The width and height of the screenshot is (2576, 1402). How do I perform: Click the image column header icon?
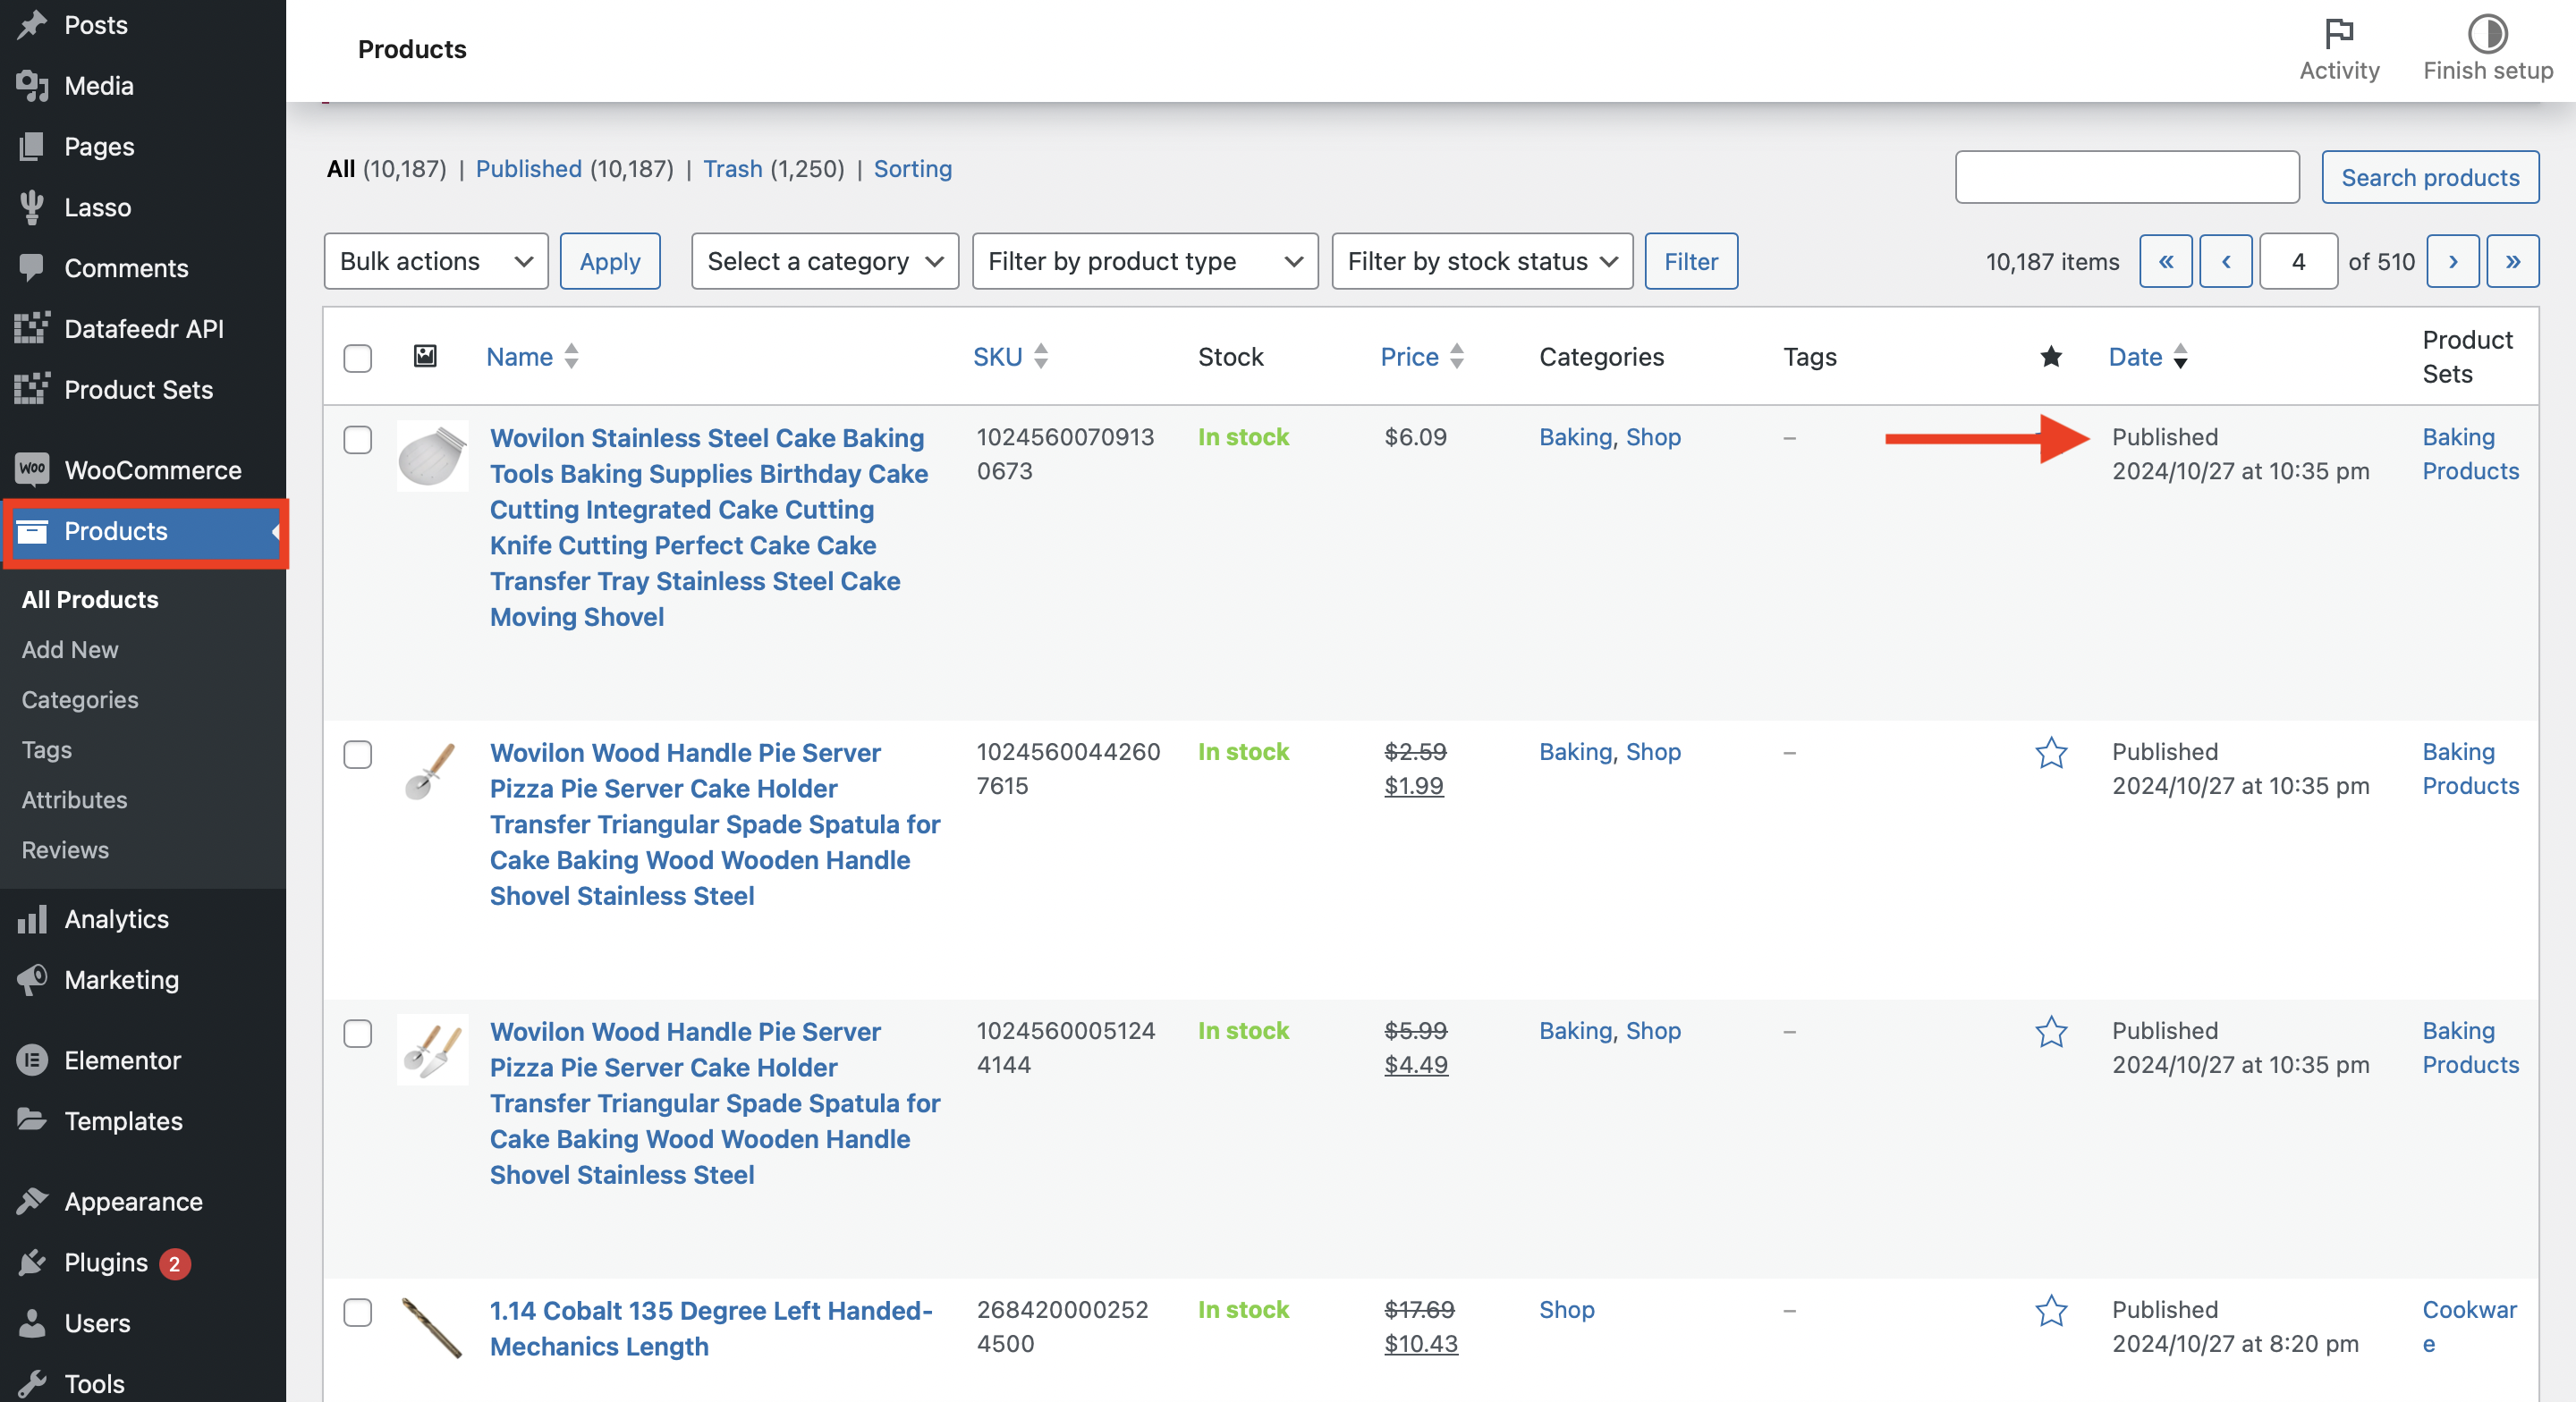tap(425, 356)
